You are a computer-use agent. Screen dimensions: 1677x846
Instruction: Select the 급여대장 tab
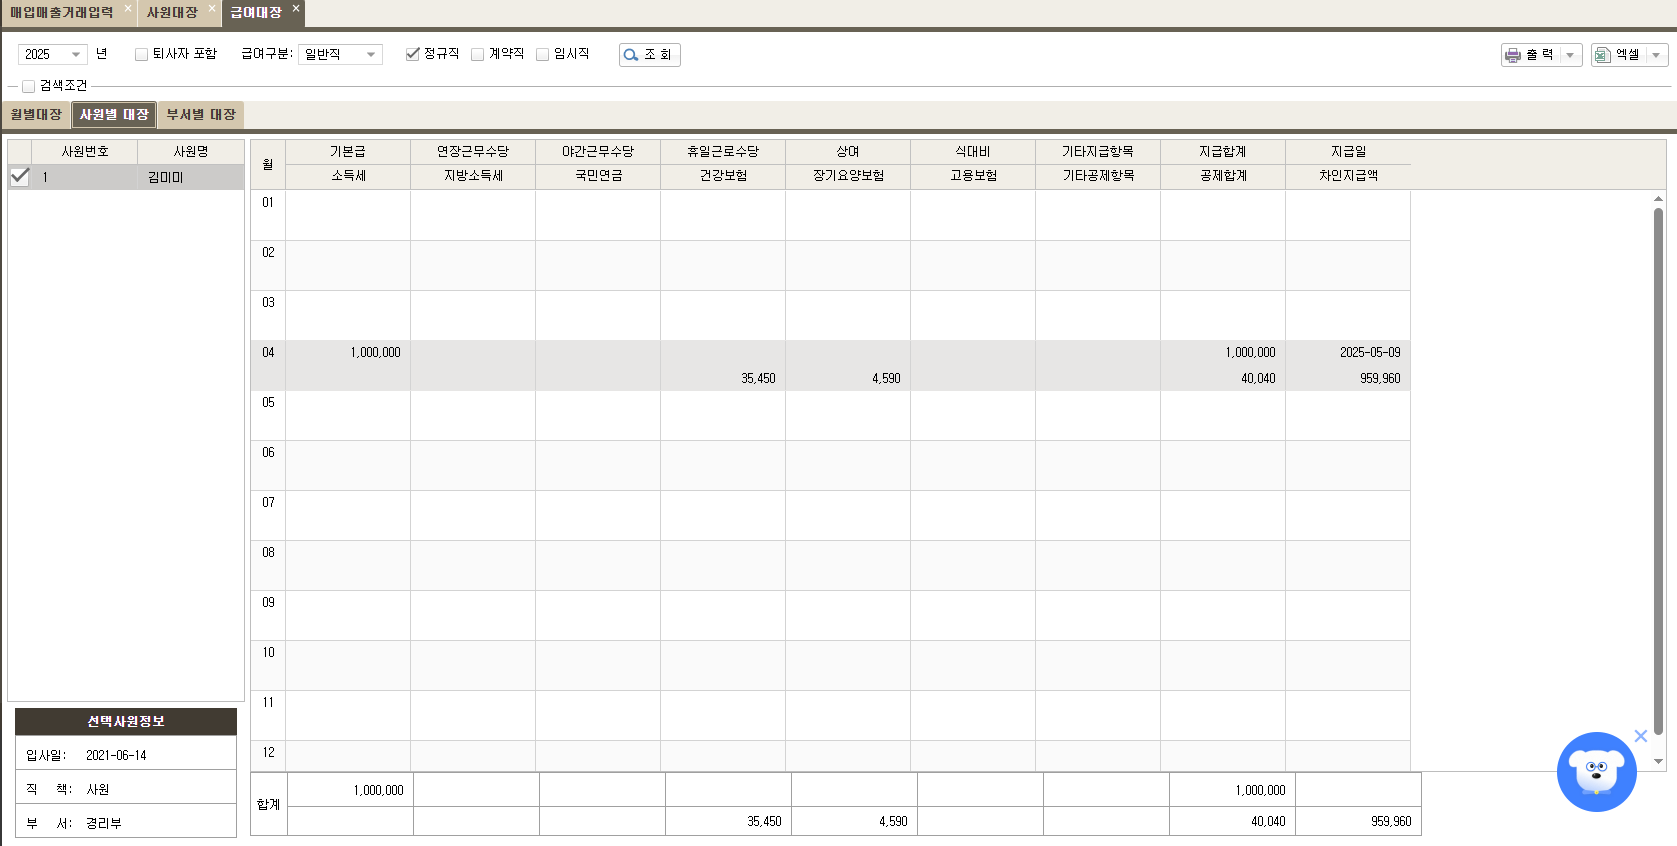click(256, 13)
